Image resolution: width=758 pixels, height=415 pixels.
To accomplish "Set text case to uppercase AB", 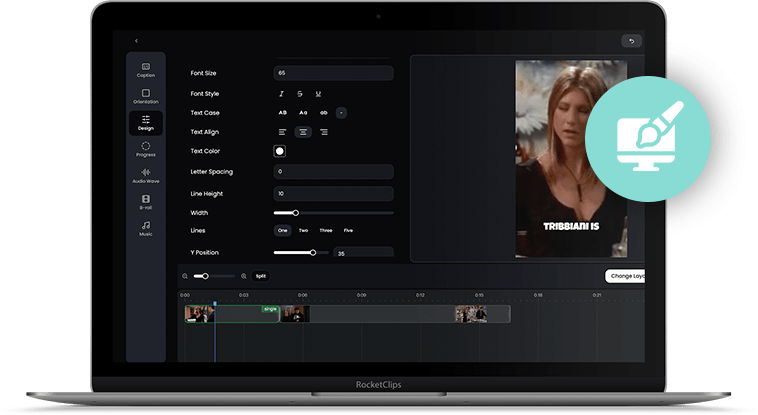I will click(x=282, y=112).
